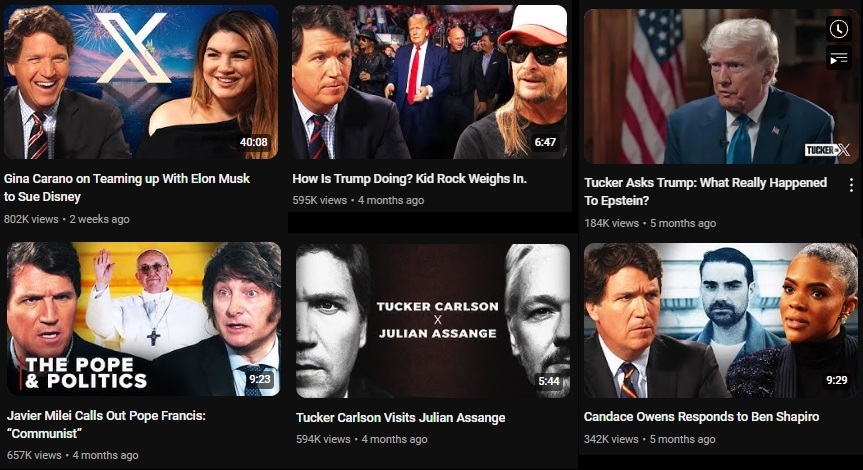Screen dimensions: 863x470
Task: Open the Gina Carano video thumbnail
Action: pyautogui.click(x=141, y=82)
